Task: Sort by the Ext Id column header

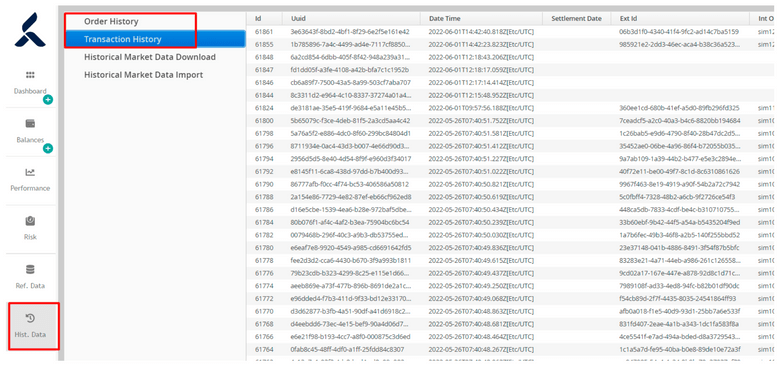Action: pyautogui.click(x=681, y=18)
